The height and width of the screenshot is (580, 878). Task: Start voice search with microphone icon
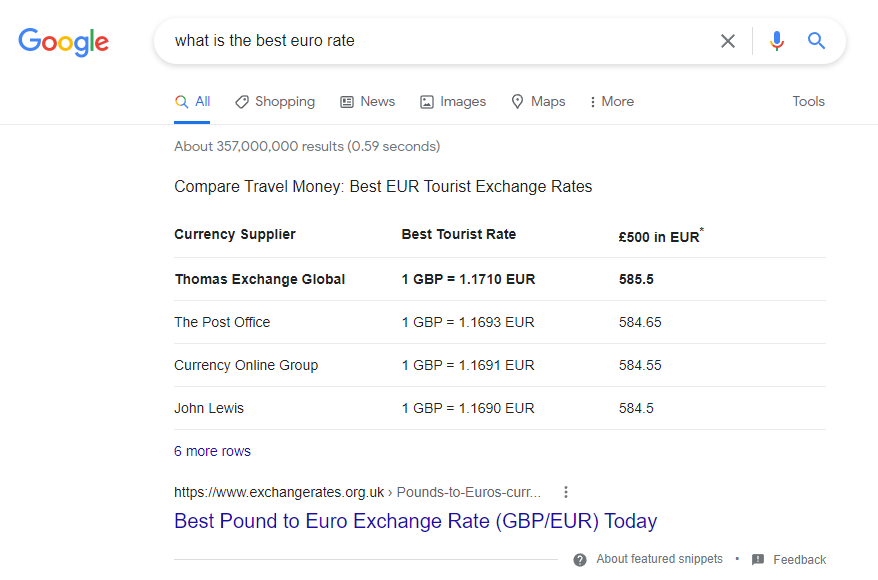777,41
